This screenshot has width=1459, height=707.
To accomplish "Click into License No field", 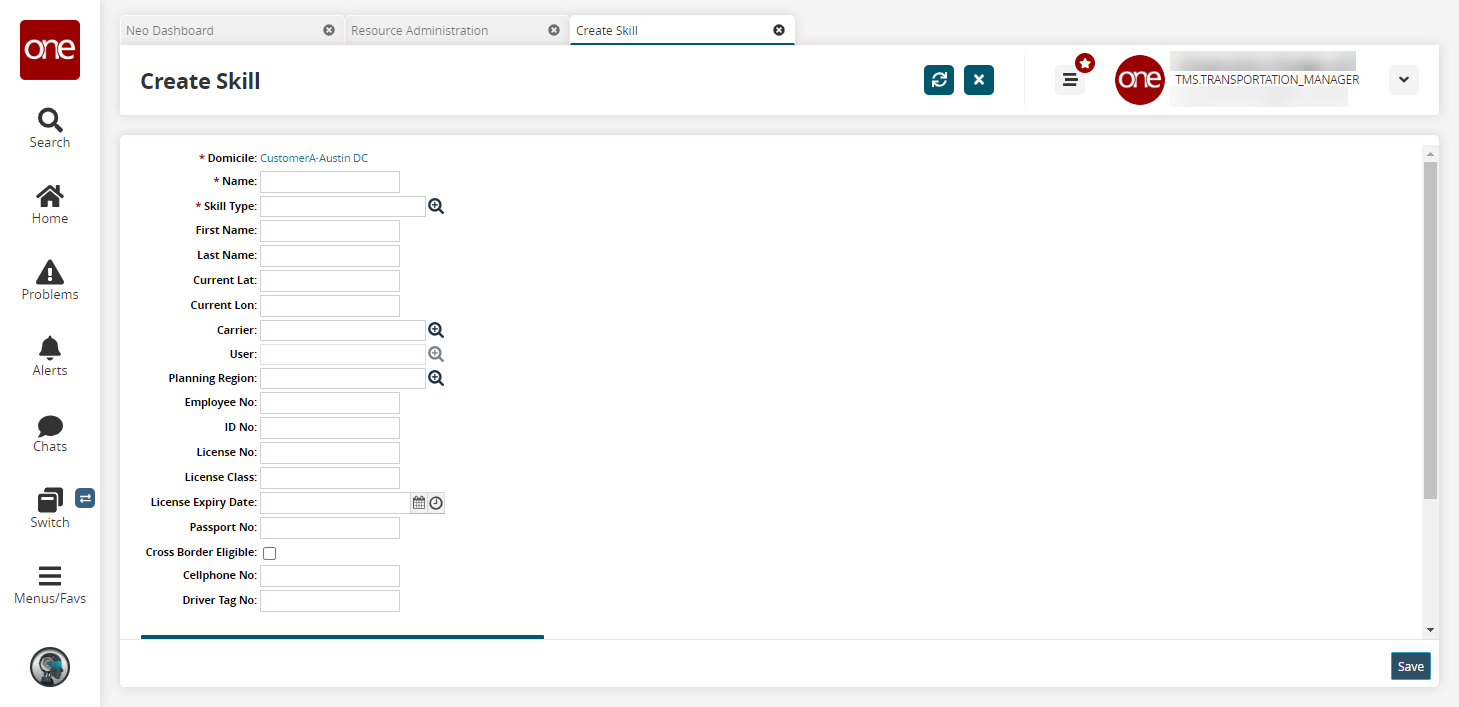I will coord(330,453).
